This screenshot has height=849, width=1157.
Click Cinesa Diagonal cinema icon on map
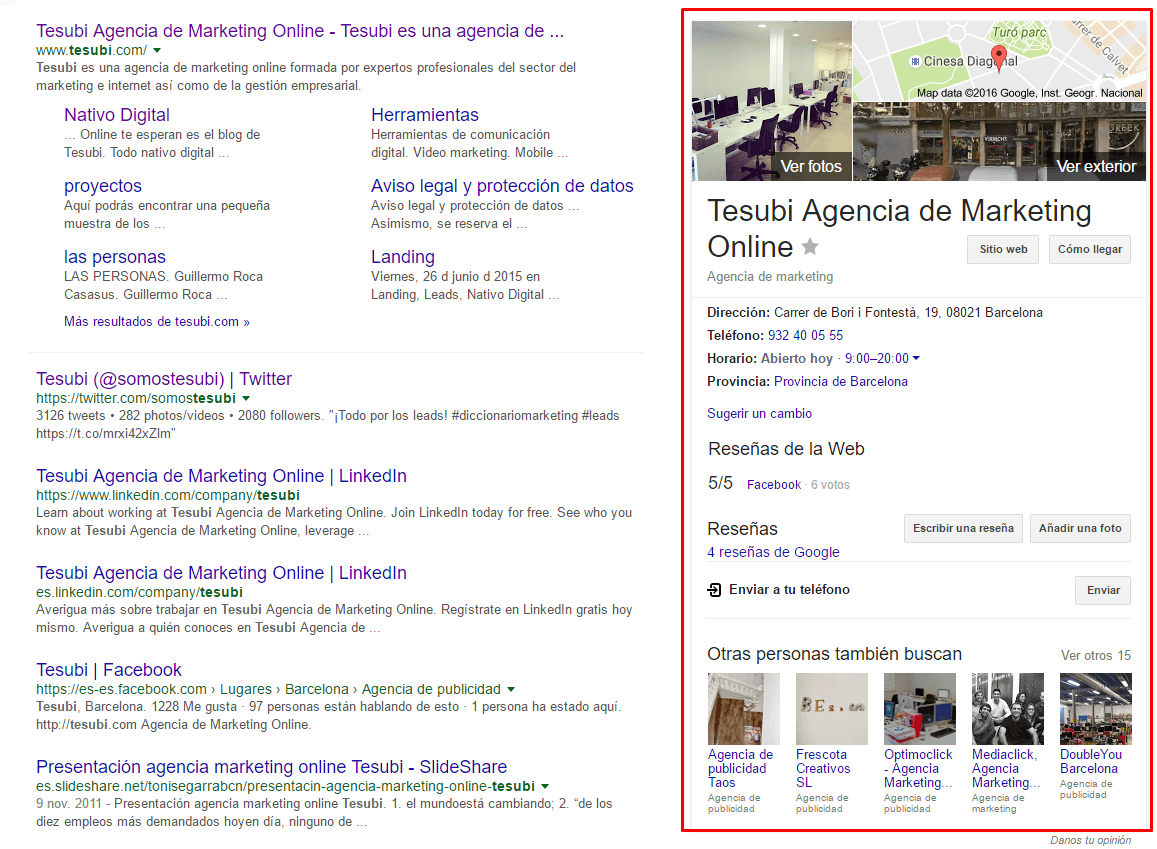(915, 62)
